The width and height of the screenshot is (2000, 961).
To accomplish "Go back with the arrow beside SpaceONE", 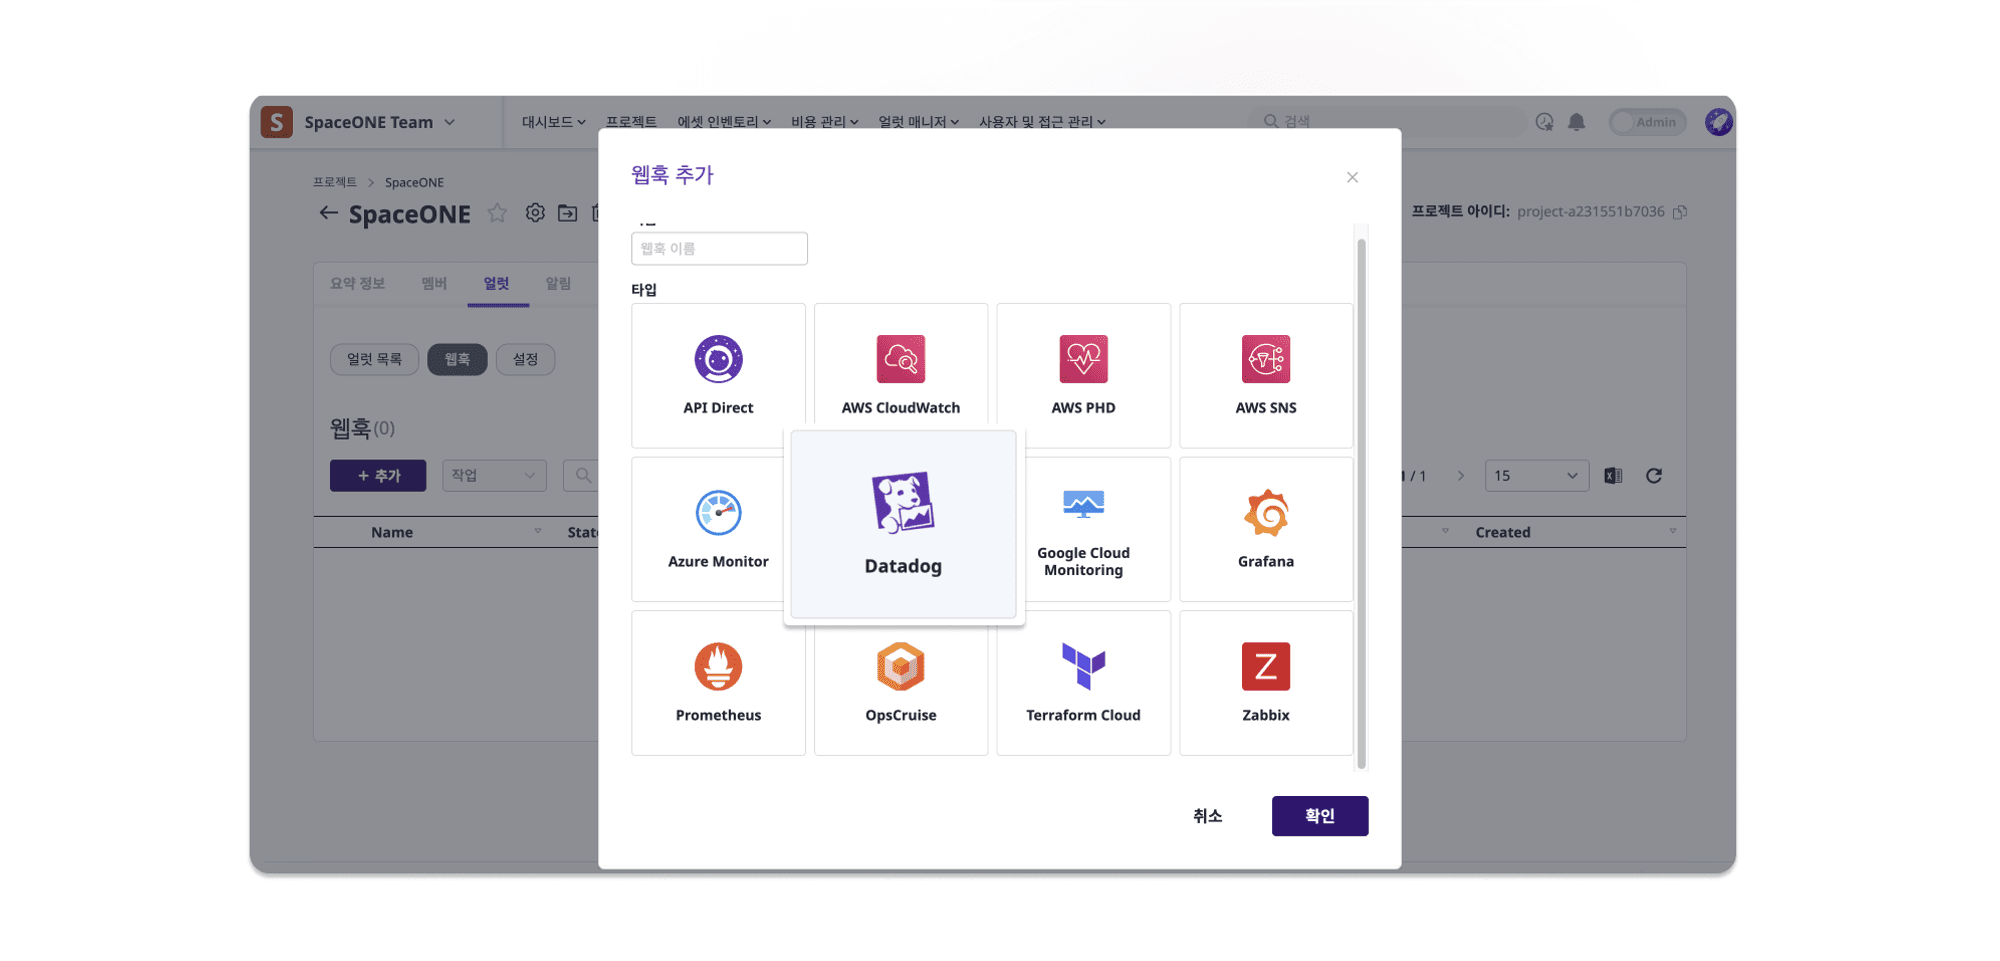I will [328, 213].
